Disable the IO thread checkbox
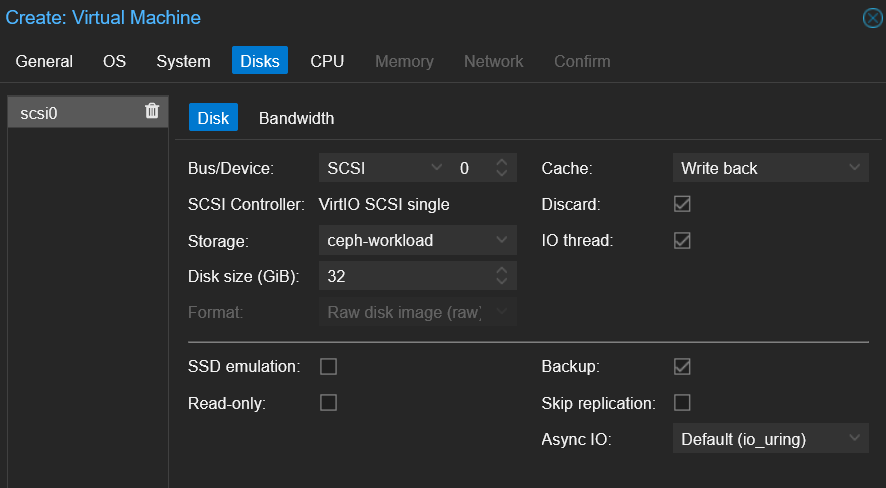The height and width of the screenshot is (488, 886). (682, 240)
